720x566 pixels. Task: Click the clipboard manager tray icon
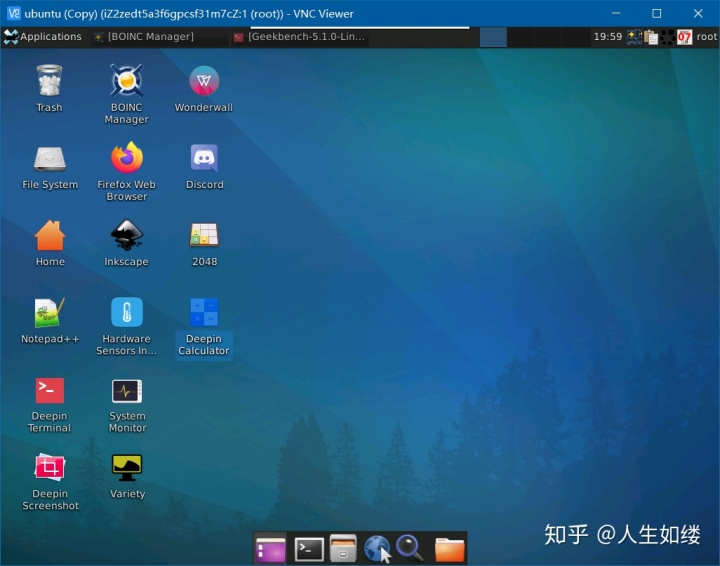pos(651,37)
